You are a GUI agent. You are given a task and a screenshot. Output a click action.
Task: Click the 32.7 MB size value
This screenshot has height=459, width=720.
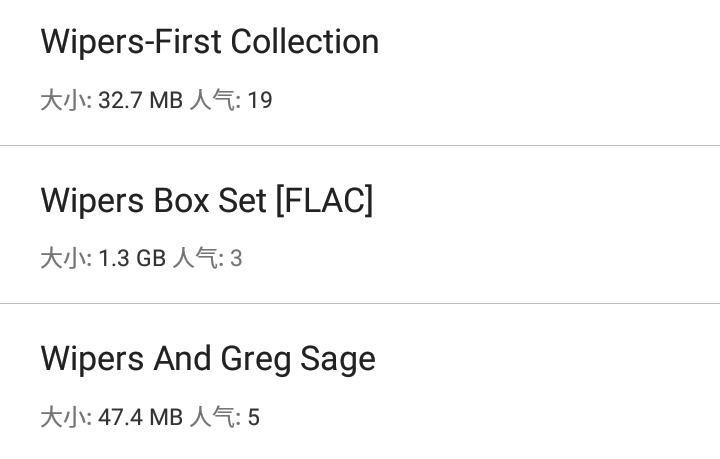140,101
